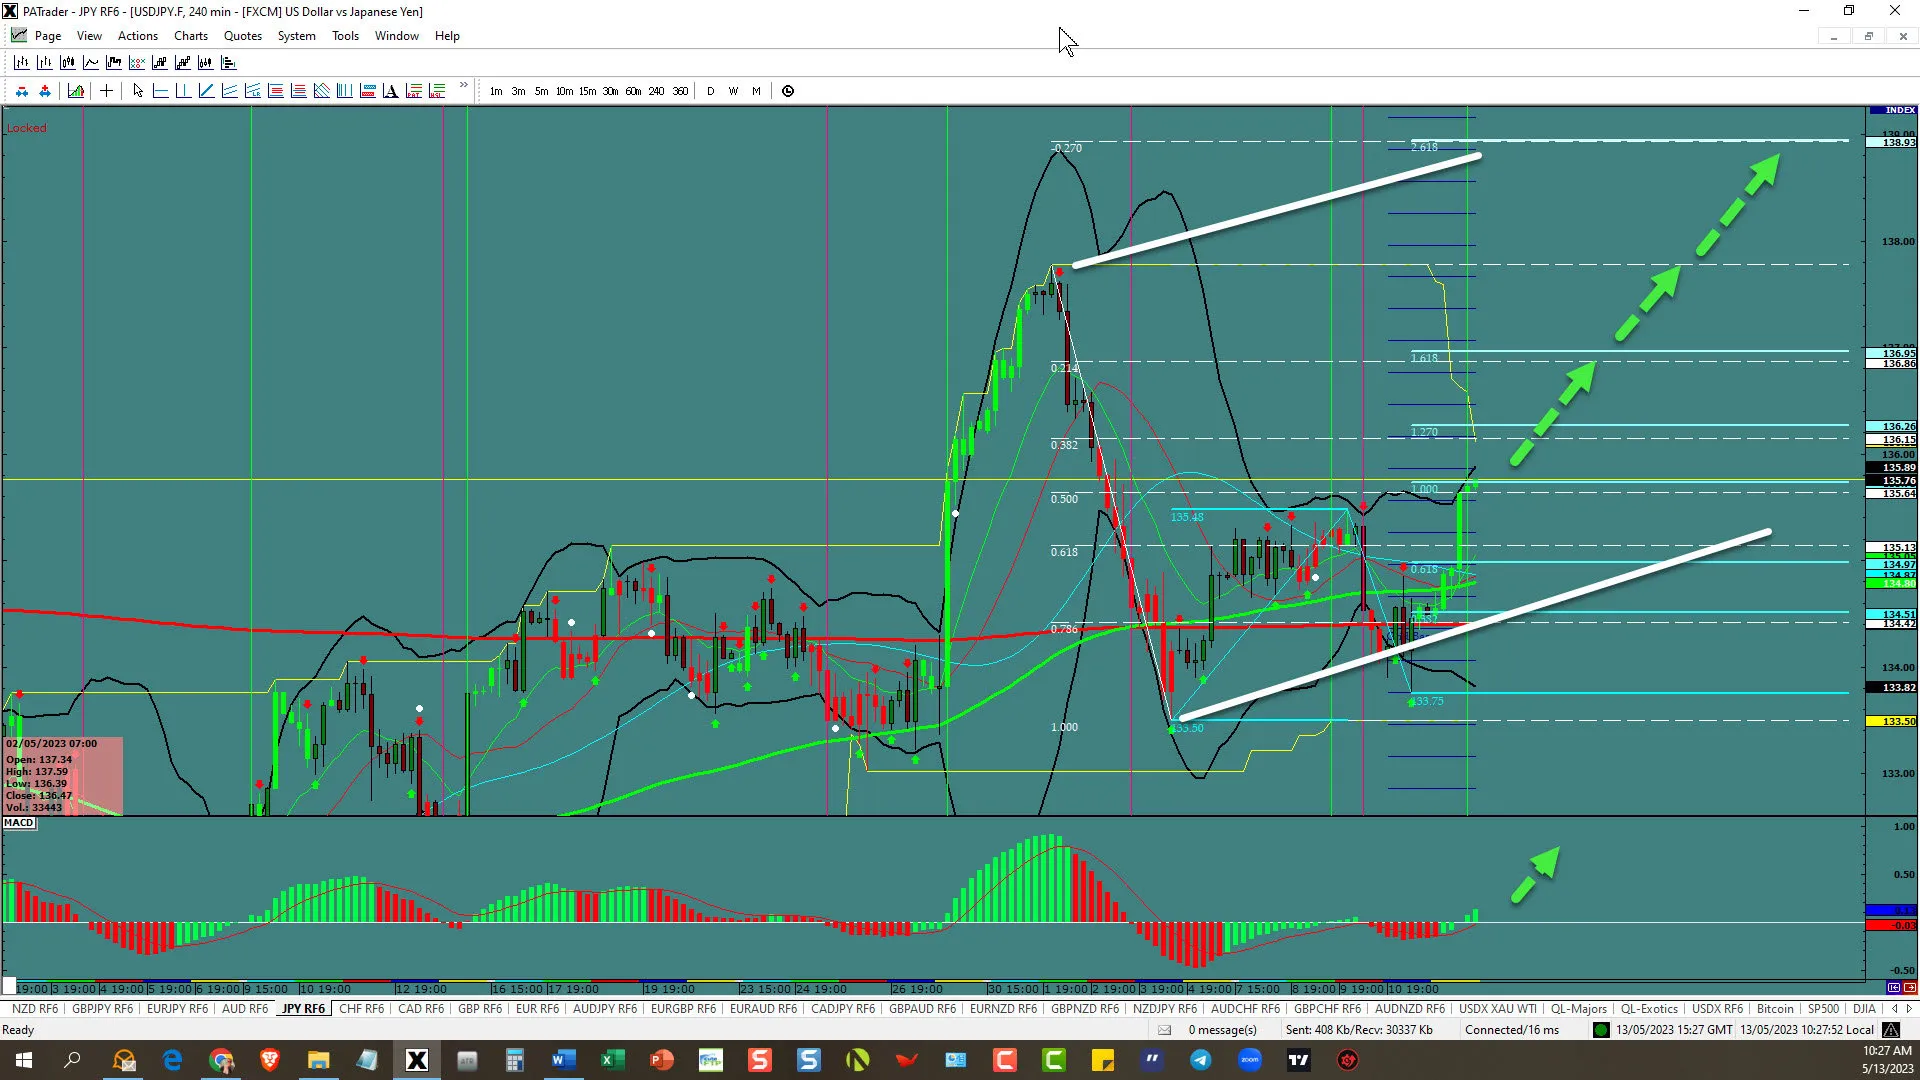The height and width of the screenshot is (1080, 1920).
Task: Select the trend line drawing tool
Action: point(206,91)
